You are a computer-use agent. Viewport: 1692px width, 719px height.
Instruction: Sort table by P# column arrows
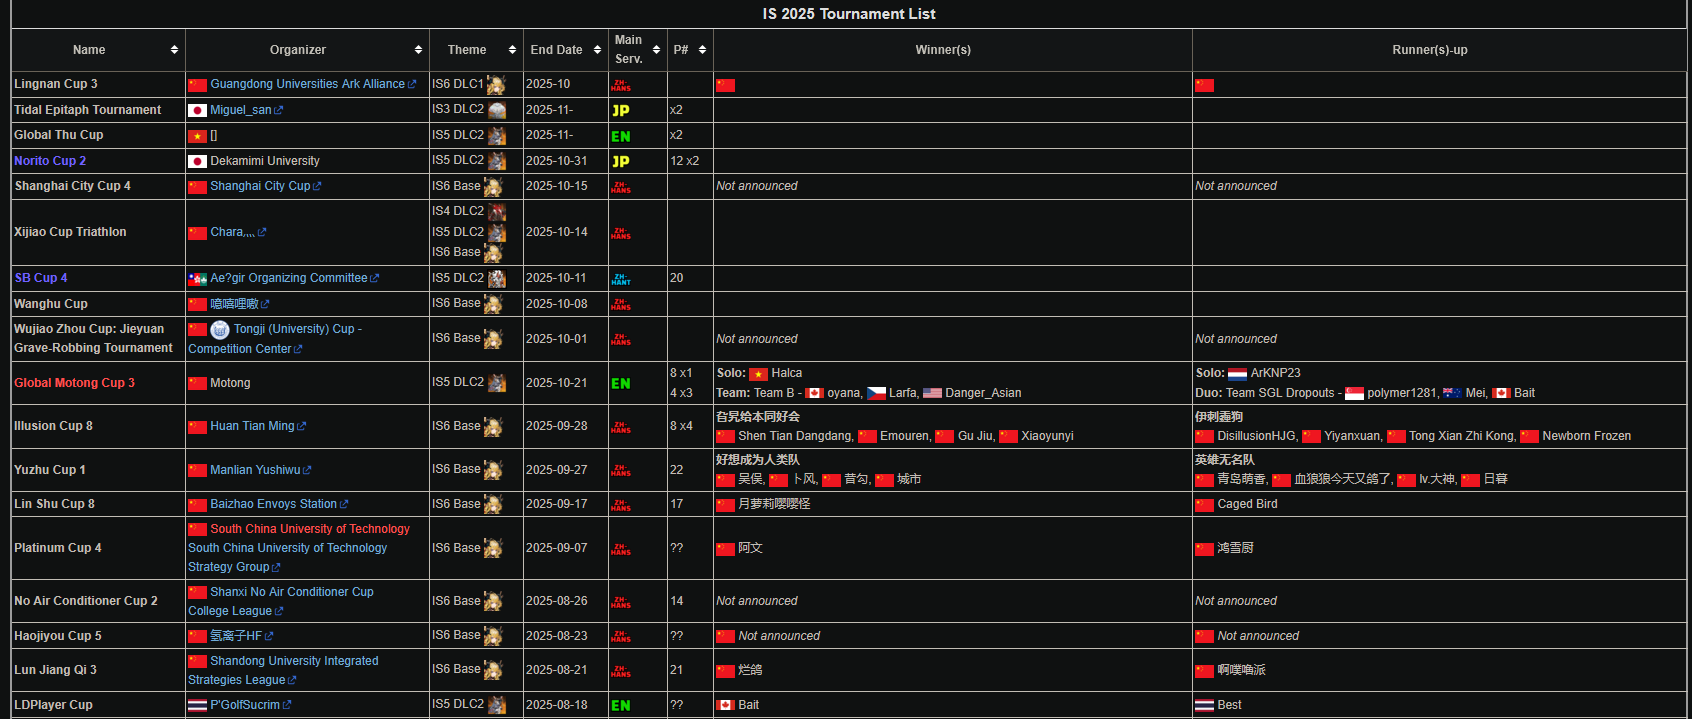point(702,50)
